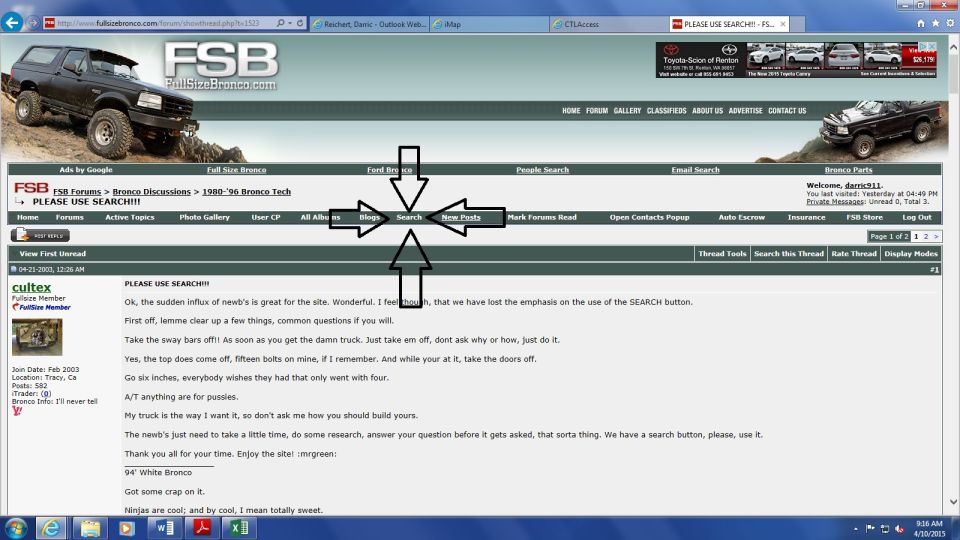Click the small FSB logo beside breadcrumbs
This screenshot has width=960, height=540.
pos(31,187)
